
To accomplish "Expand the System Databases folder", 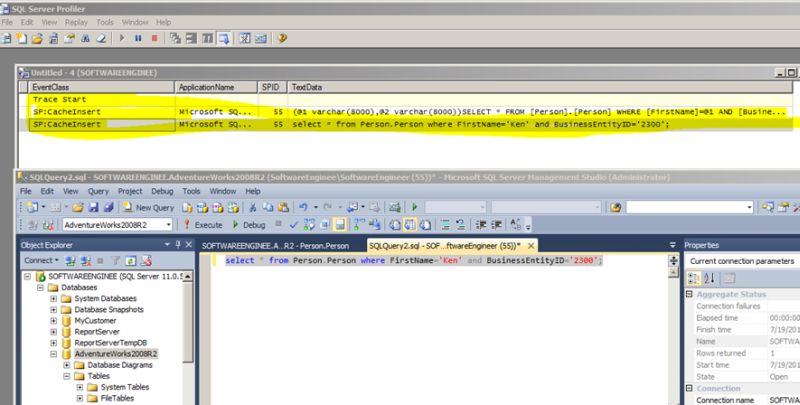I will [x=54, y=298].
